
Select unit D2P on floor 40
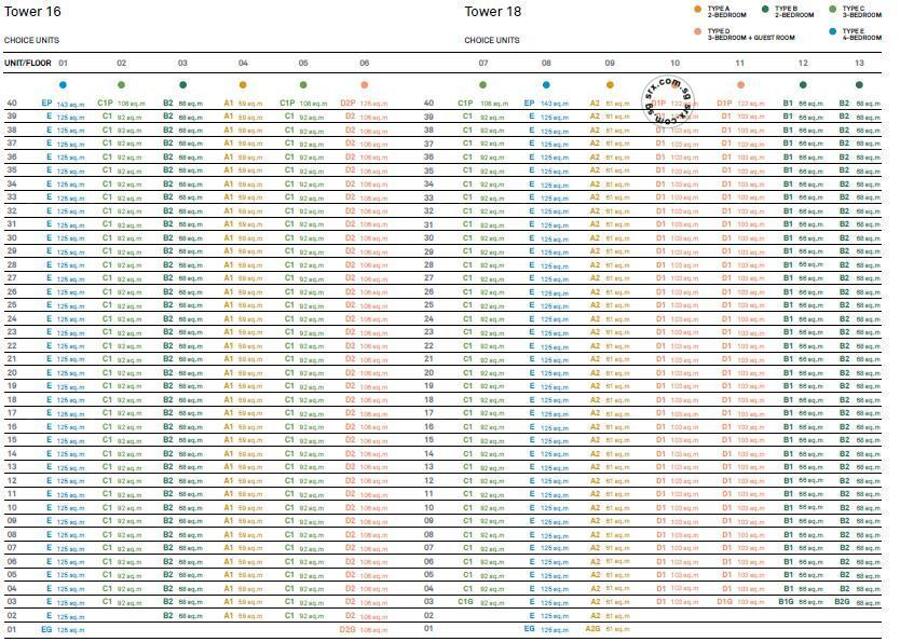(348, 103)
